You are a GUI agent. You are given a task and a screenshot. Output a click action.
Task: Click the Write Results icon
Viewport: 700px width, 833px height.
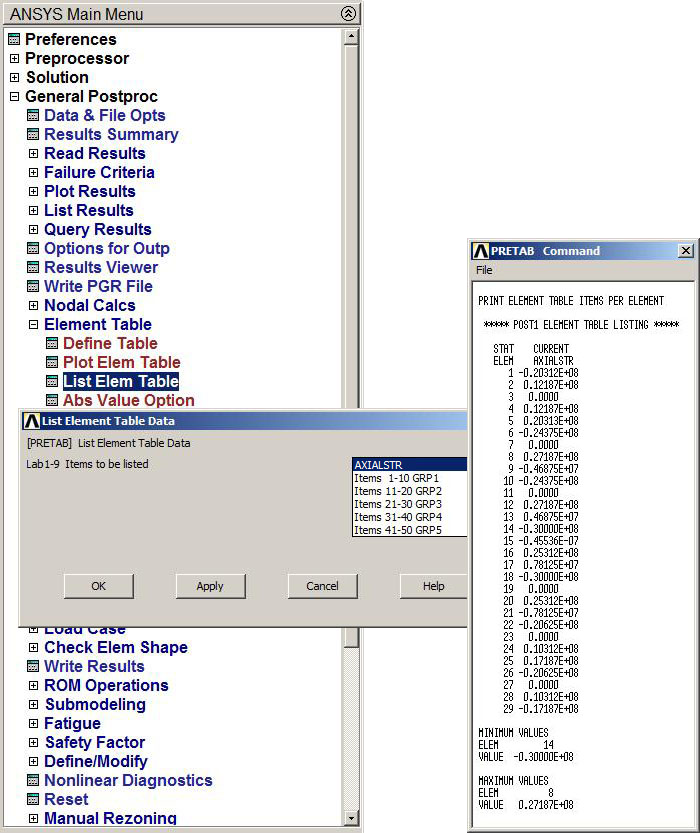coord(33,667)
